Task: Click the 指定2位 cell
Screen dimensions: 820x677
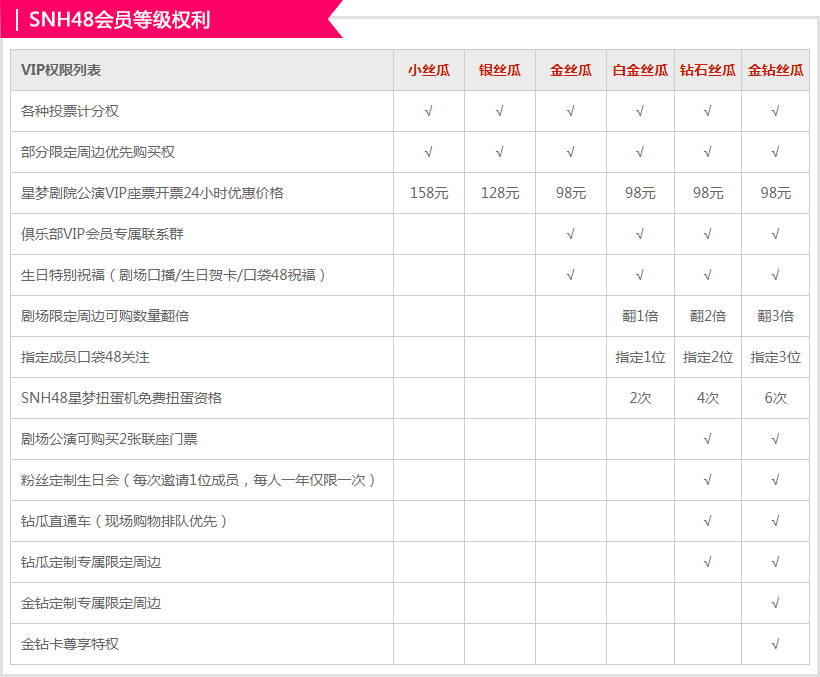Action: [x=708, y=357]
